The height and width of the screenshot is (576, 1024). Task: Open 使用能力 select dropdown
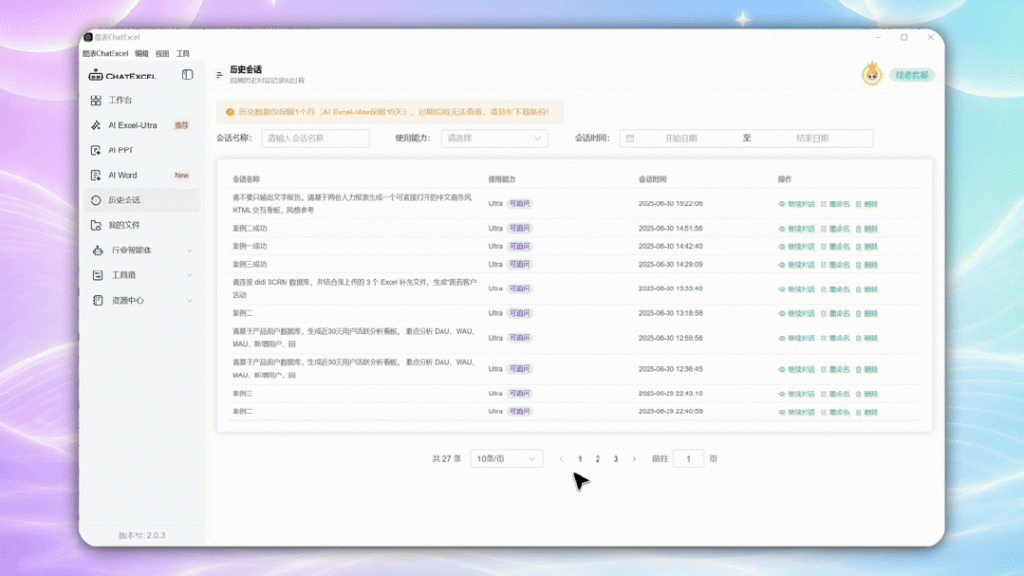pyautogui.click(x=494, y=138)
